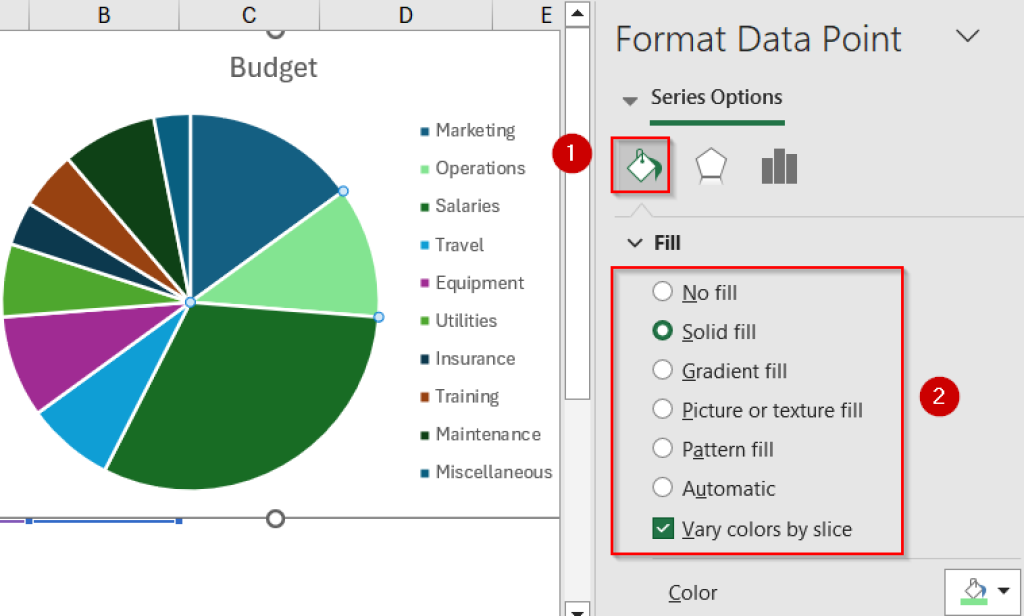The height and width of the screenshot is (616, 1024).
Task: Uncheck Vary colors by slice
Action: (661, 529)
